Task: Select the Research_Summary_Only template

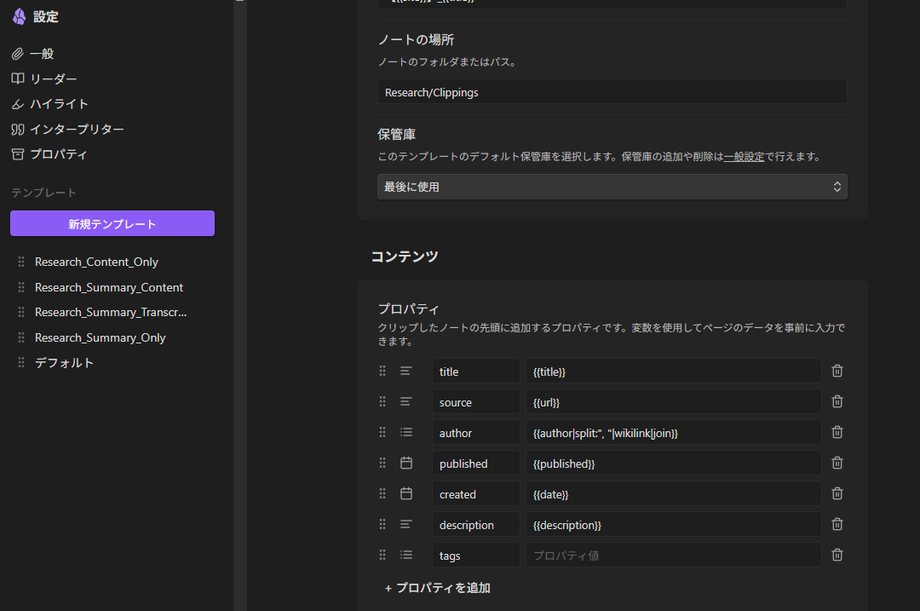Action: (100, 338)
